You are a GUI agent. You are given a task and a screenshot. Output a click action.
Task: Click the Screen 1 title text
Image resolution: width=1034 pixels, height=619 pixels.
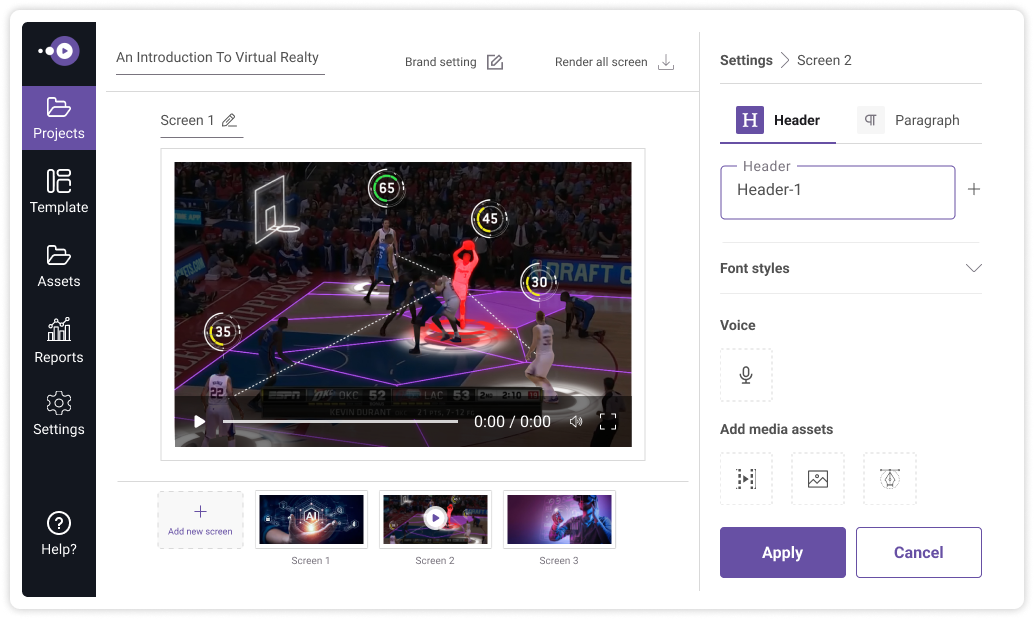point(187,120)
